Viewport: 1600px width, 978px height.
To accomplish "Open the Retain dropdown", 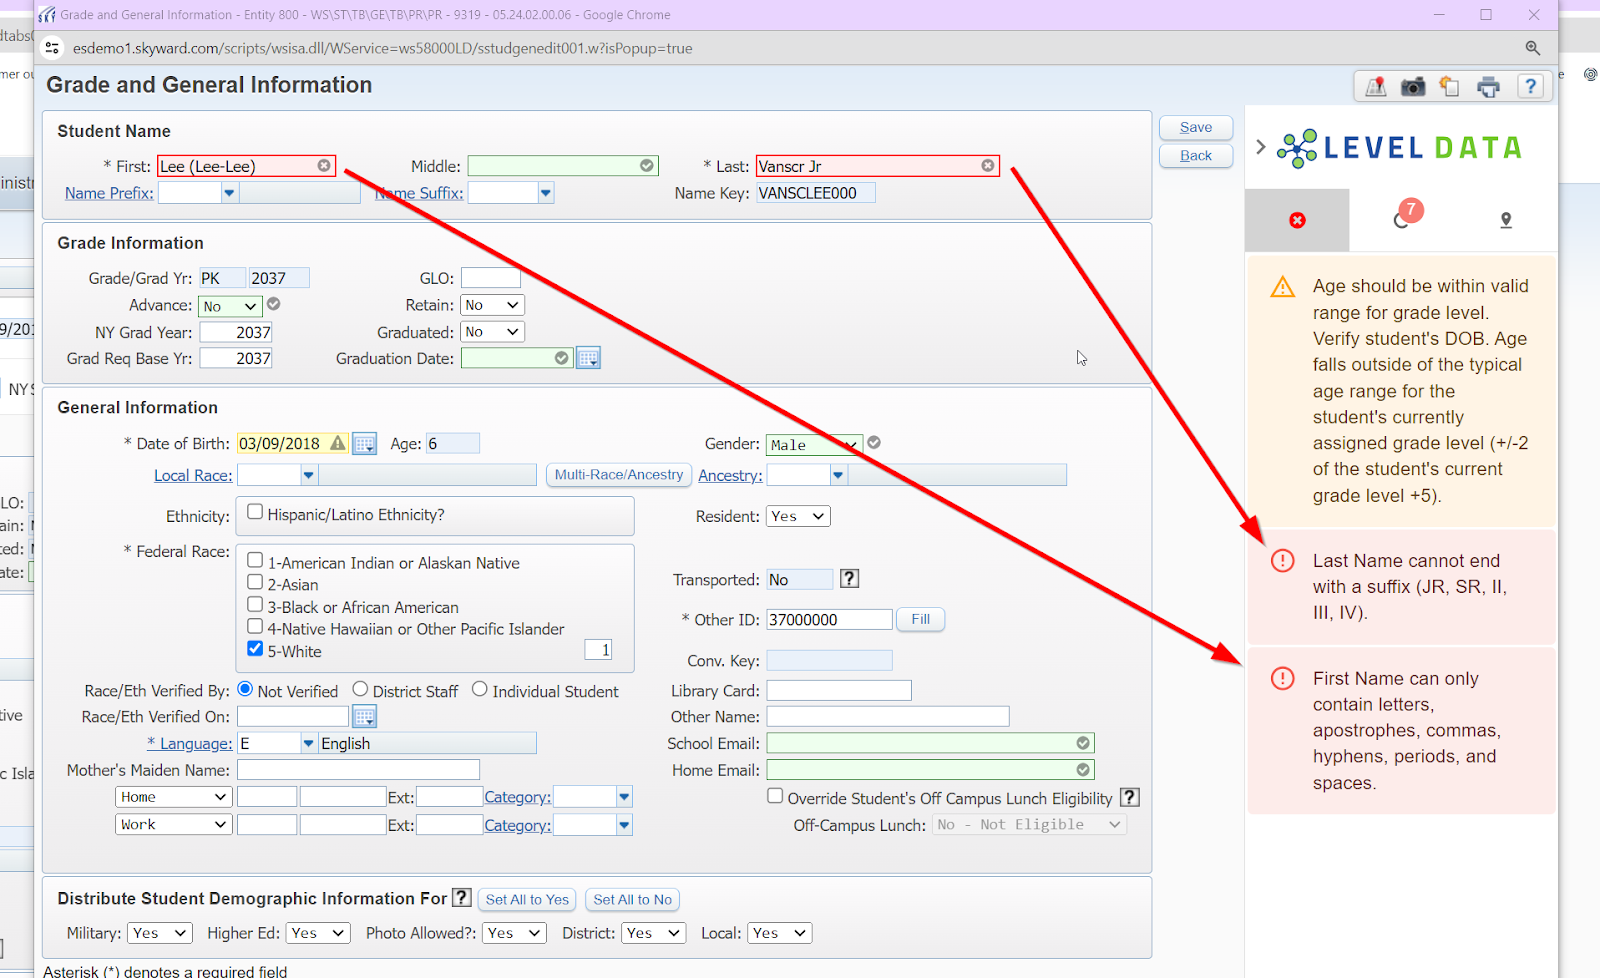I will [x=492, y=305].
